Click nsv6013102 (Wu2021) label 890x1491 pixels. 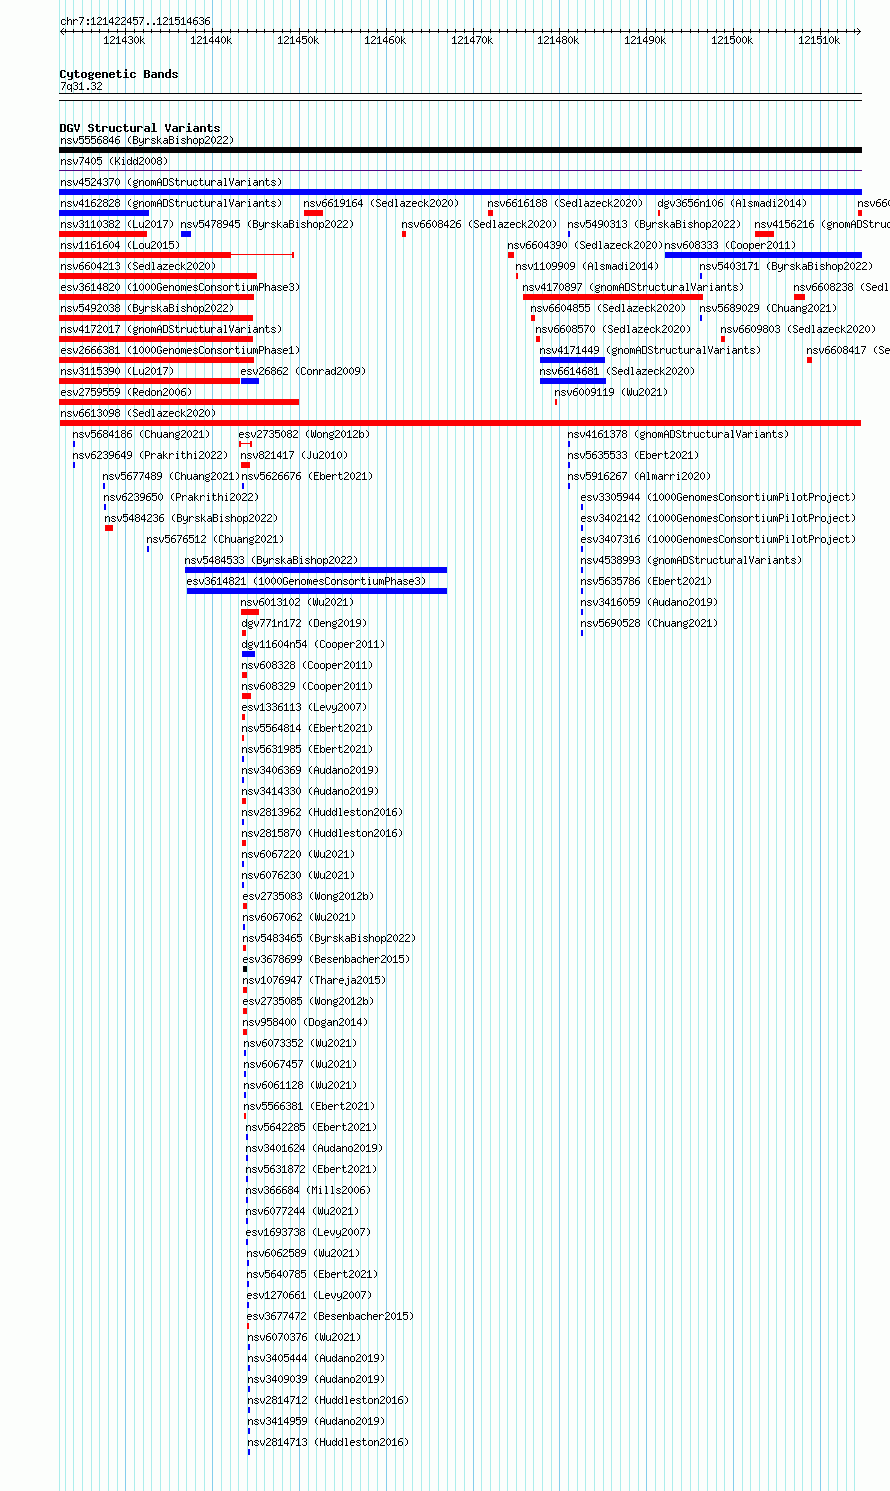[297, 602]
